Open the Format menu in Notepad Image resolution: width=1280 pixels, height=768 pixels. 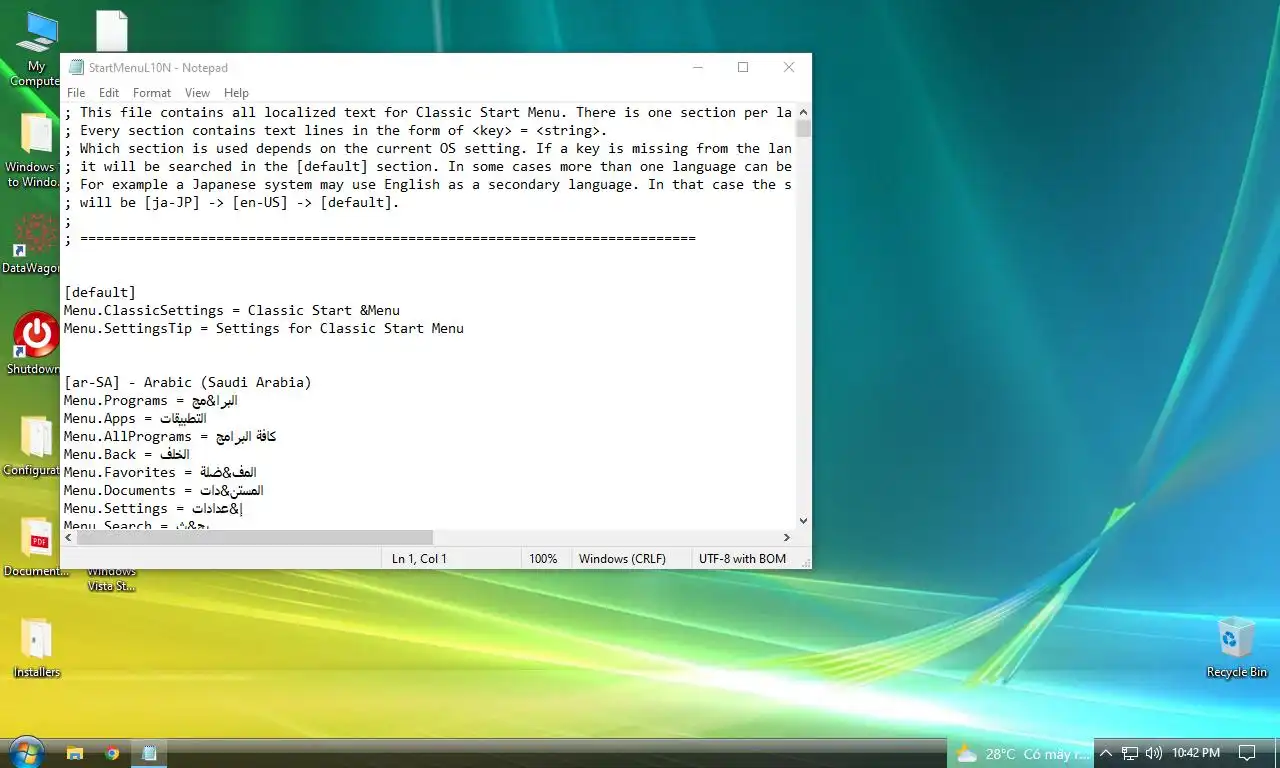(152, 93)
